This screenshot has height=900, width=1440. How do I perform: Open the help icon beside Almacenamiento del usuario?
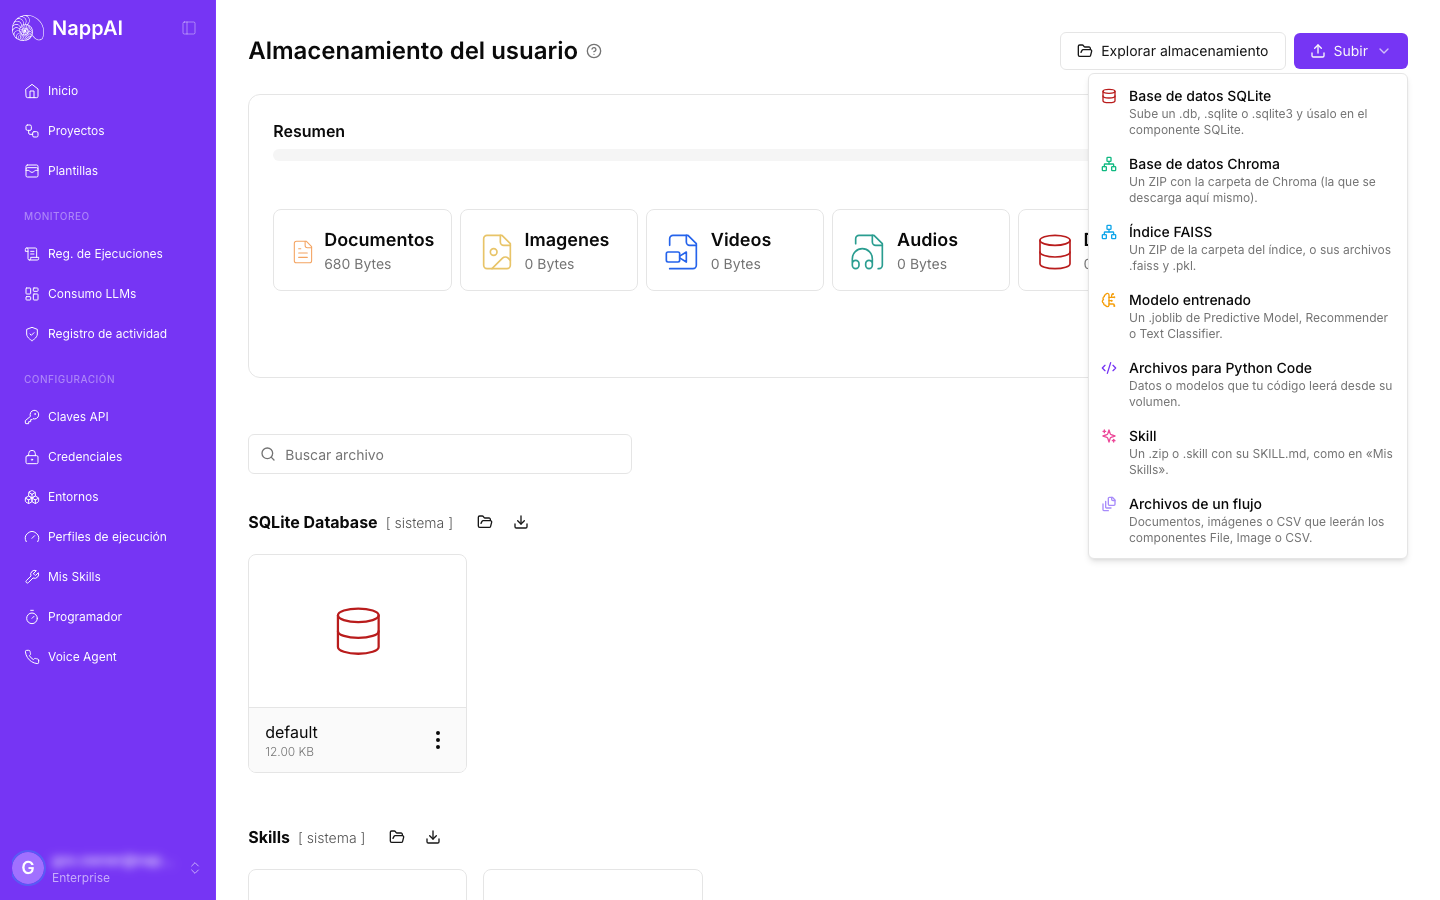coord(594,51)
